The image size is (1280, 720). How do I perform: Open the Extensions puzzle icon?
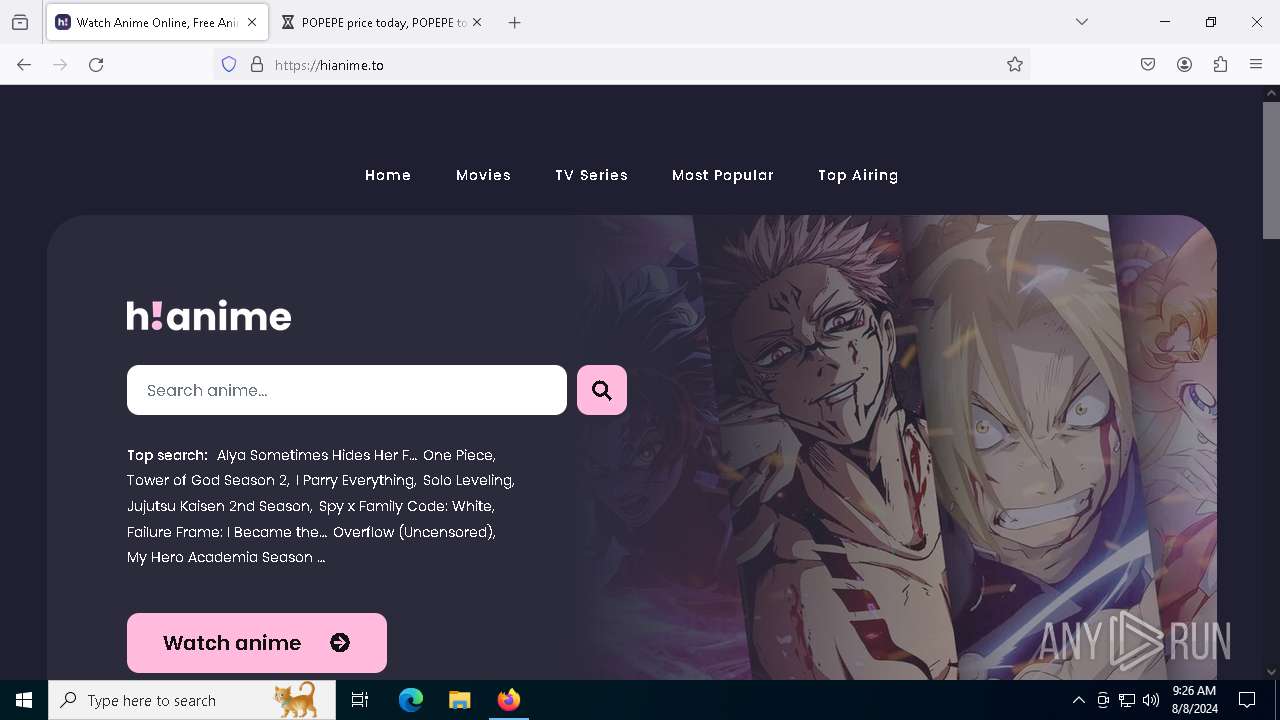(x=1220, y=65)
